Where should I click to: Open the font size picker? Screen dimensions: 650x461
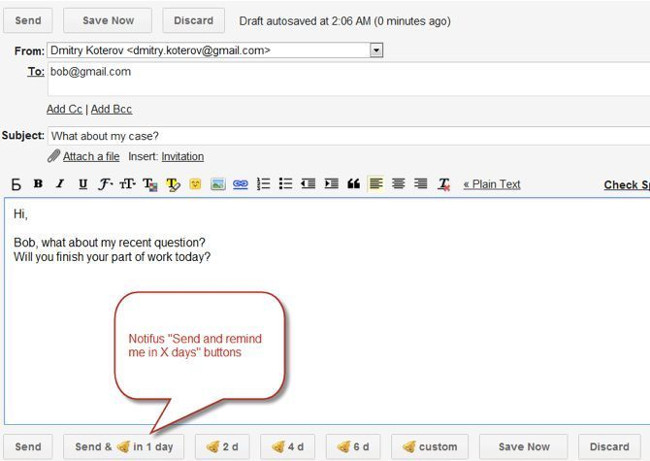[127, 184]
